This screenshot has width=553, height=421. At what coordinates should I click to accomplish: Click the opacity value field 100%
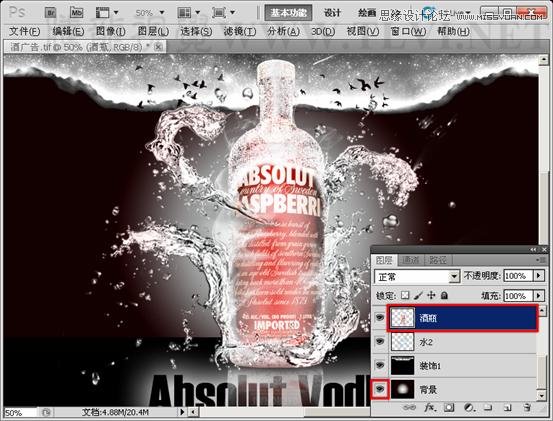pos(518,275)
